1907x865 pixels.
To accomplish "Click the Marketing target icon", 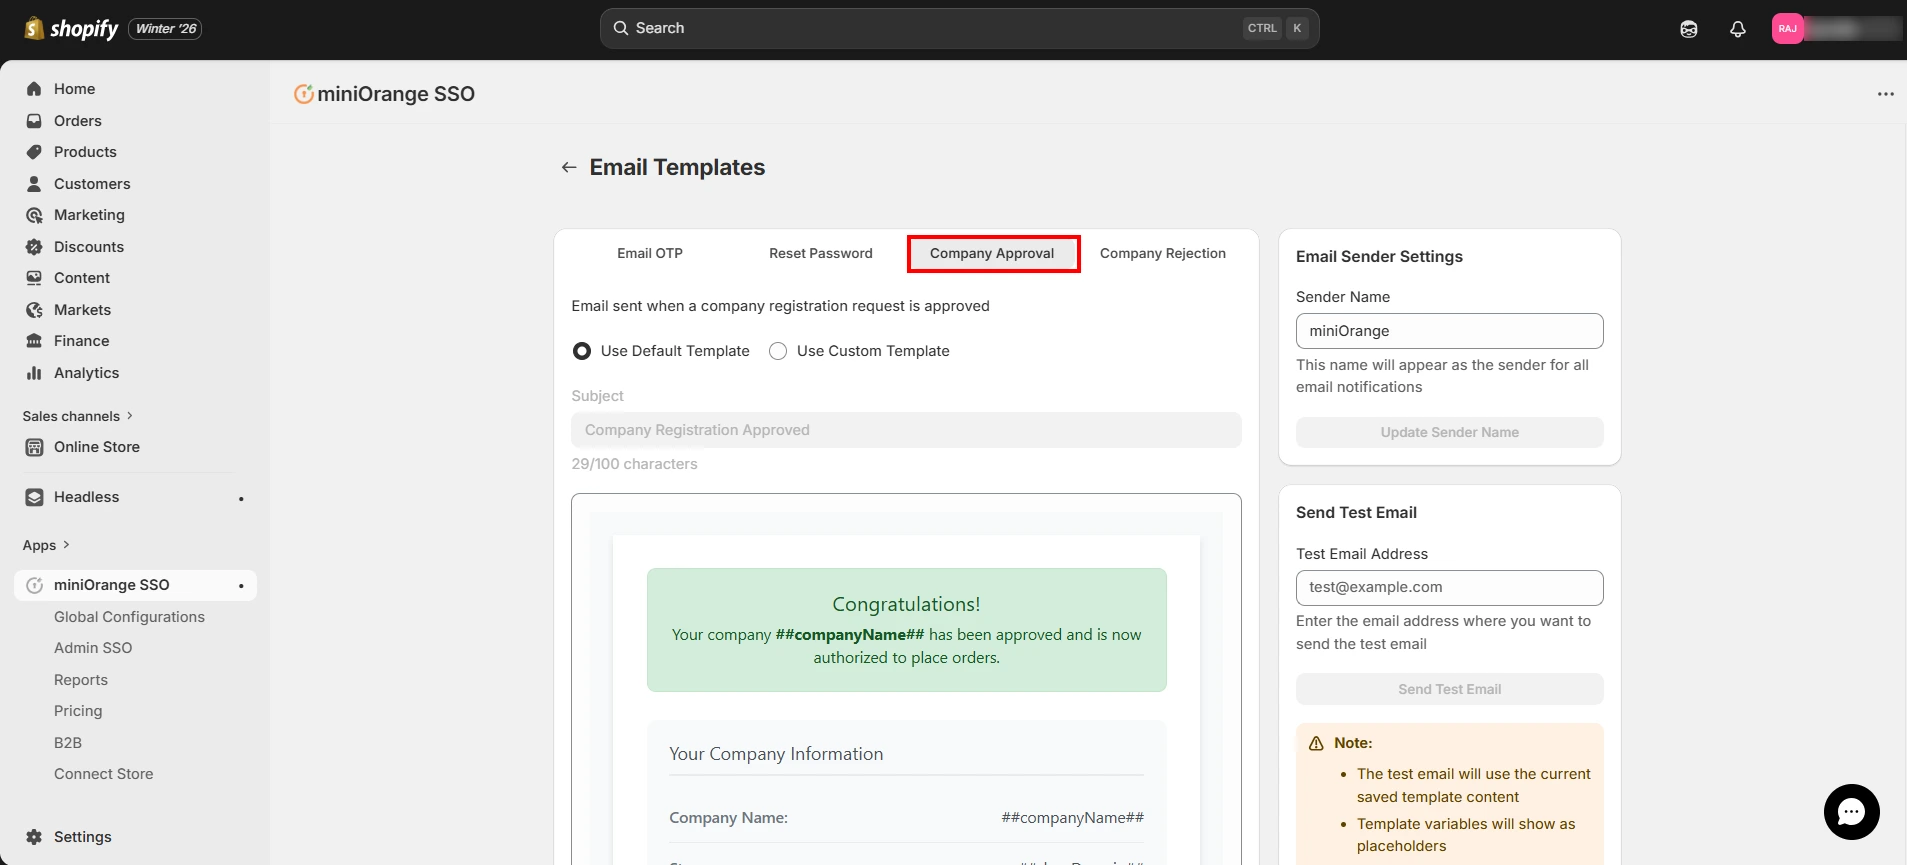I will tap(34, 215).
